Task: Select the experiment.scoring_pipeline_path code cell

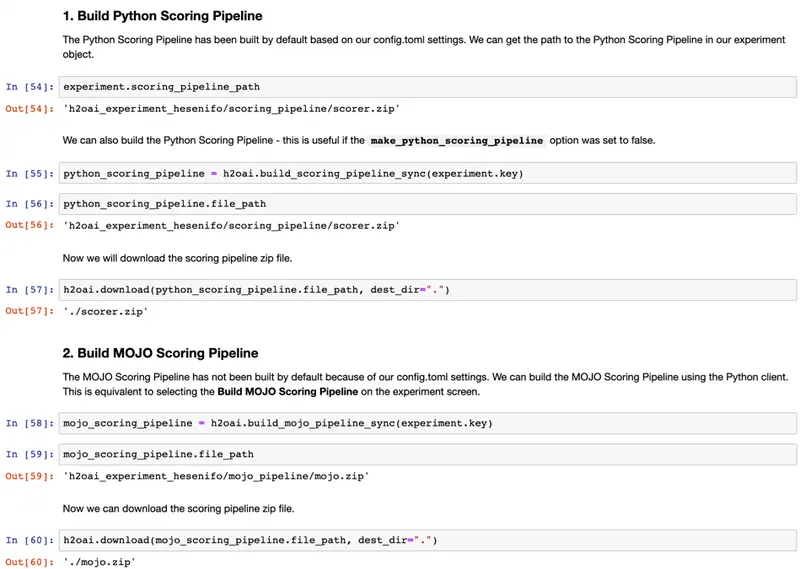Action: [428, 87]
